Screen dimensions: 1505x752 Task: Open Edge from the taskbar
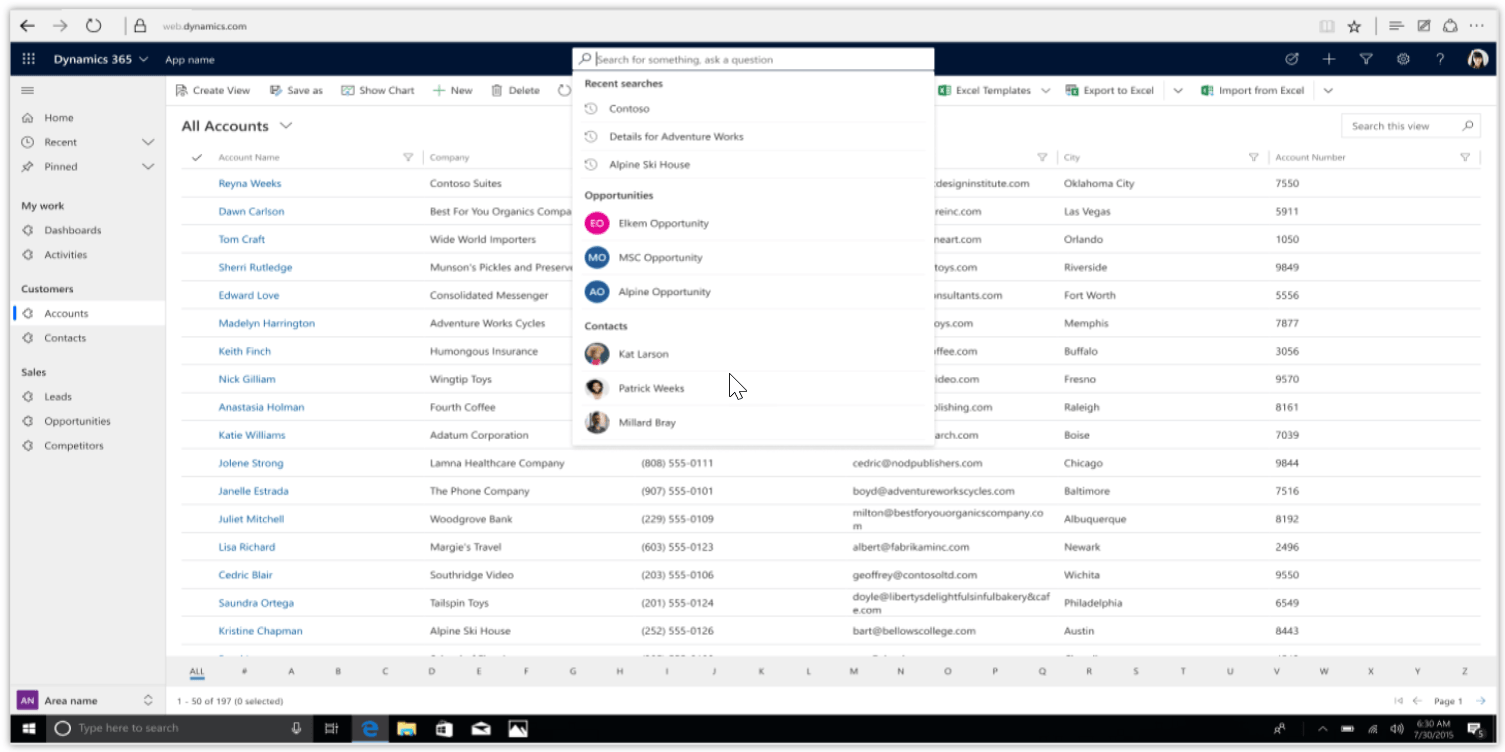[x=369, y=728]
